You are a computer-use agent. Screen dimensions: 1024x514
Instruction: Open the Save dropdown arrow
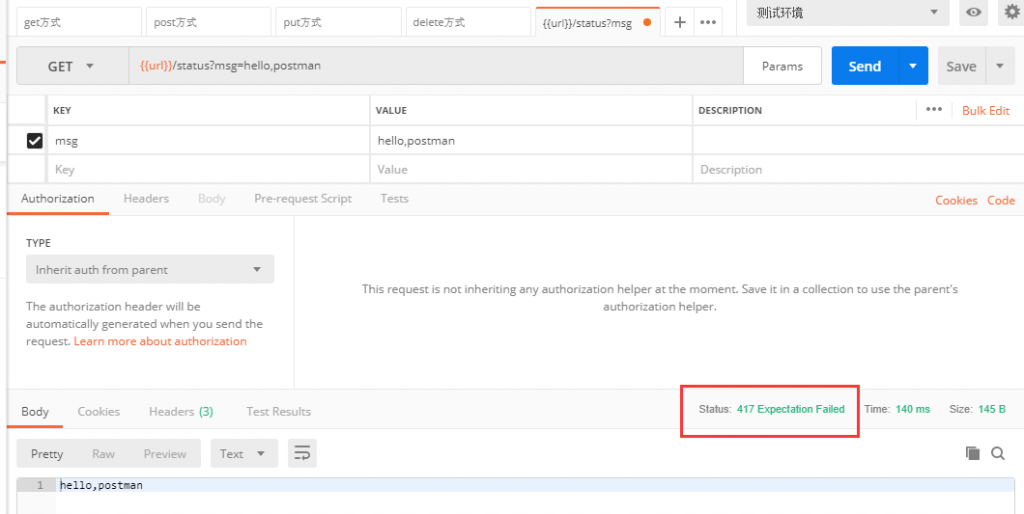coord(1000,66)
